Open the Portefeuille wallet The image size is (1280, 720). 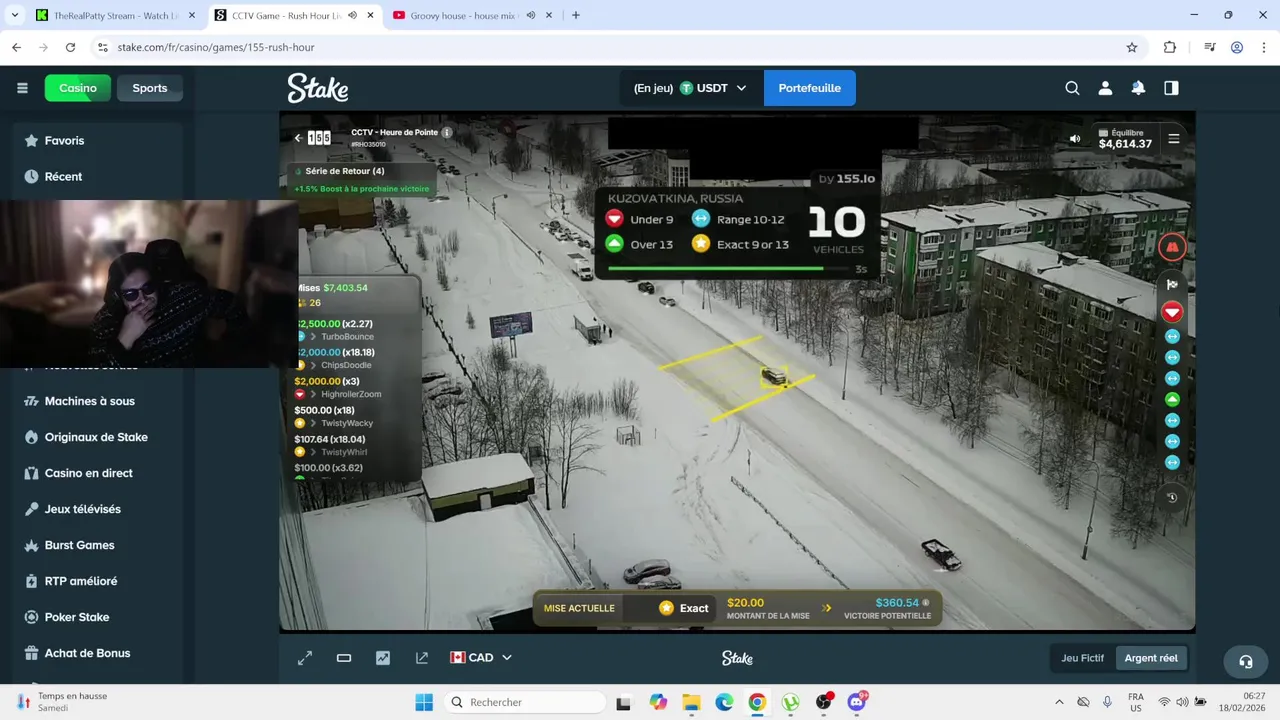[810, 88]
